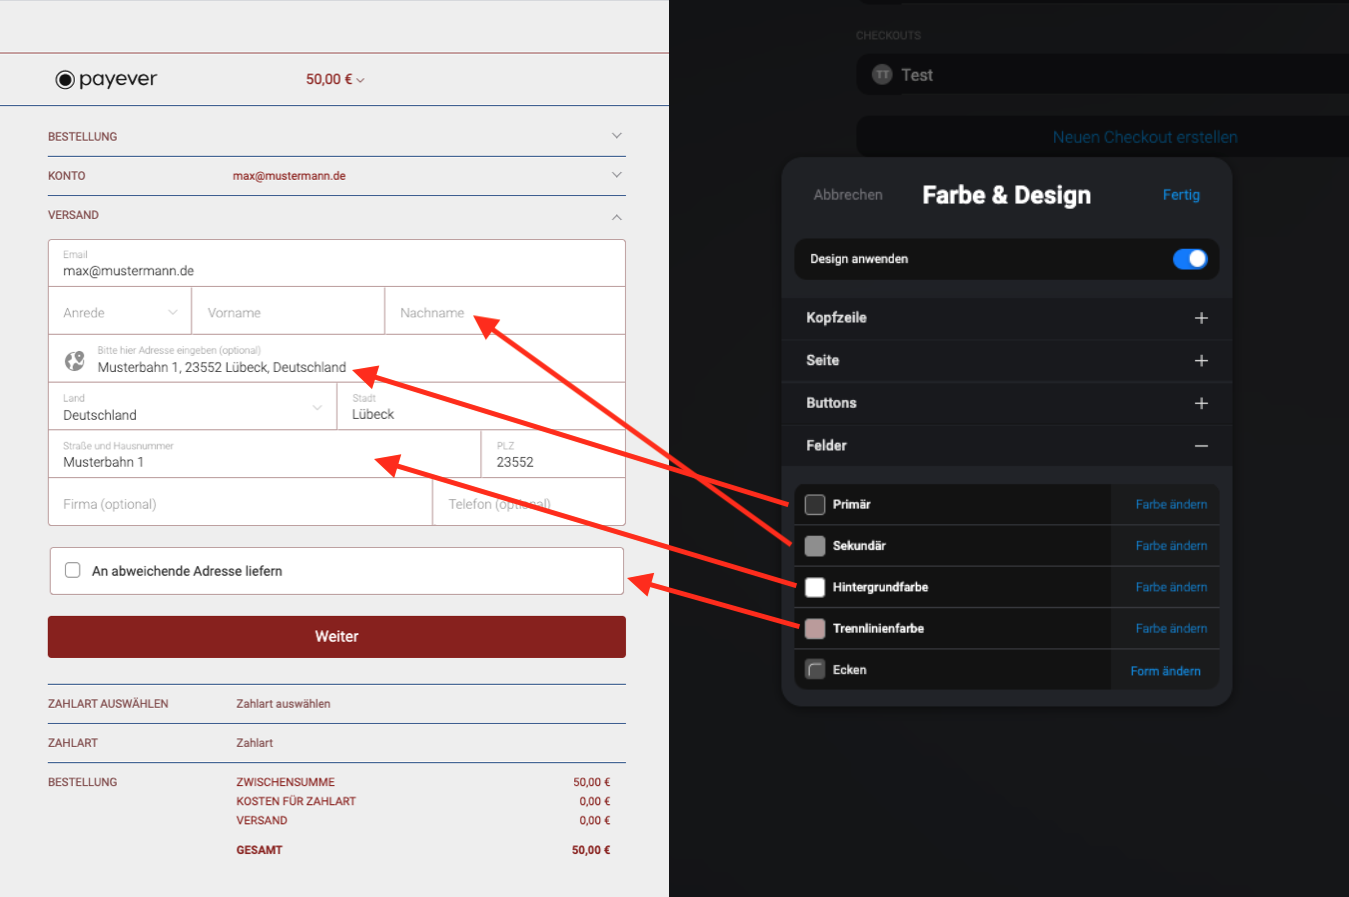Click ZAHLART AUSWÄHLEN section header
The image size is (1349, 897).
tap(108, 704)
